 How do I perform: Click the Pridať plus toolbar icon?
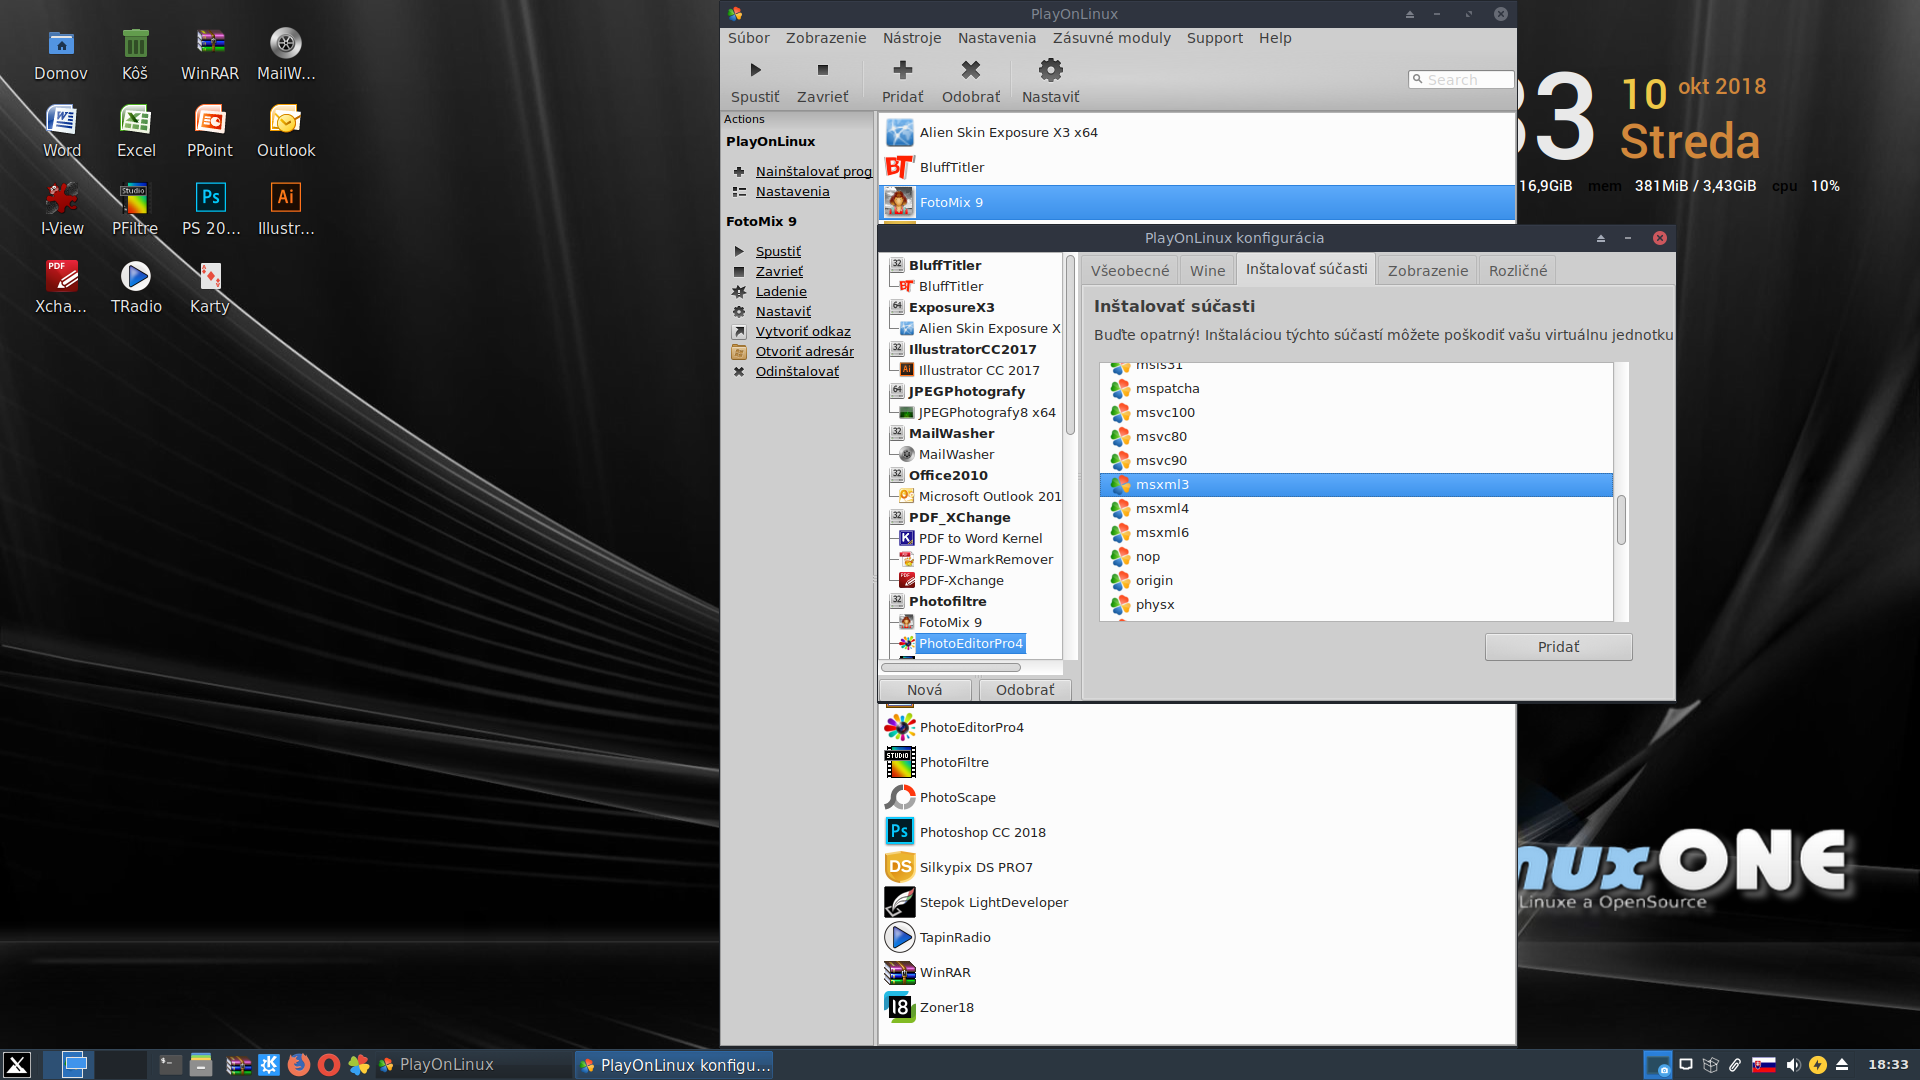902,70
